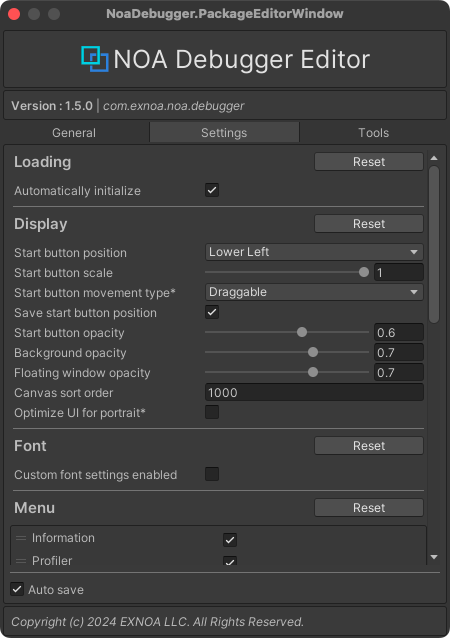This screenshot has height=638, width=450.
Task: Select the Settings tab
Action: (224, 133)
